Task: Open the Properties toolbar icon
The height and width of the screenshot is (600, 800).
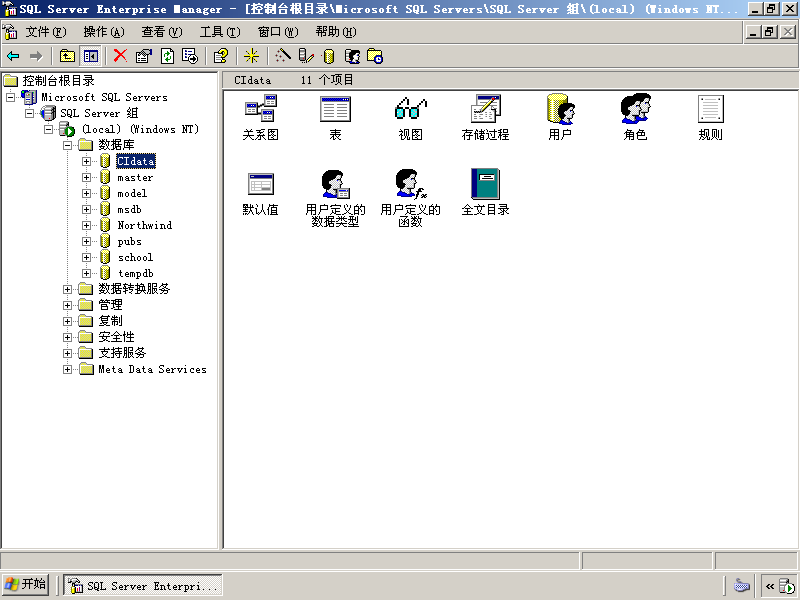Action: [144, 56]
